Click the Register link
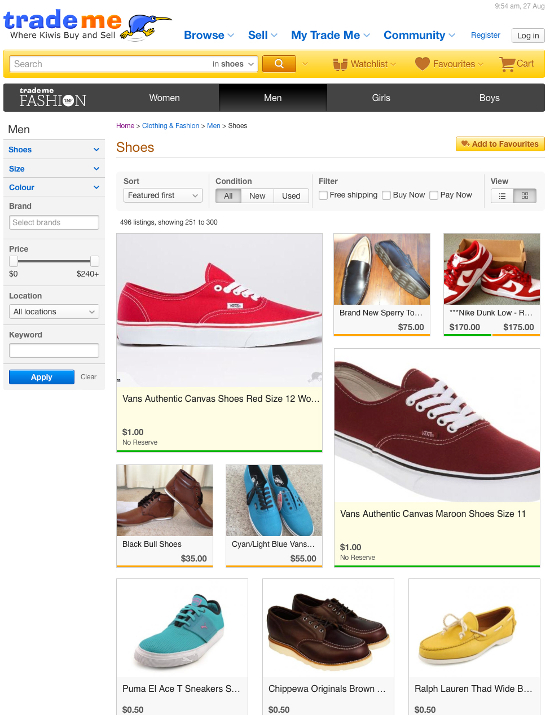 (x=485, y=35)
